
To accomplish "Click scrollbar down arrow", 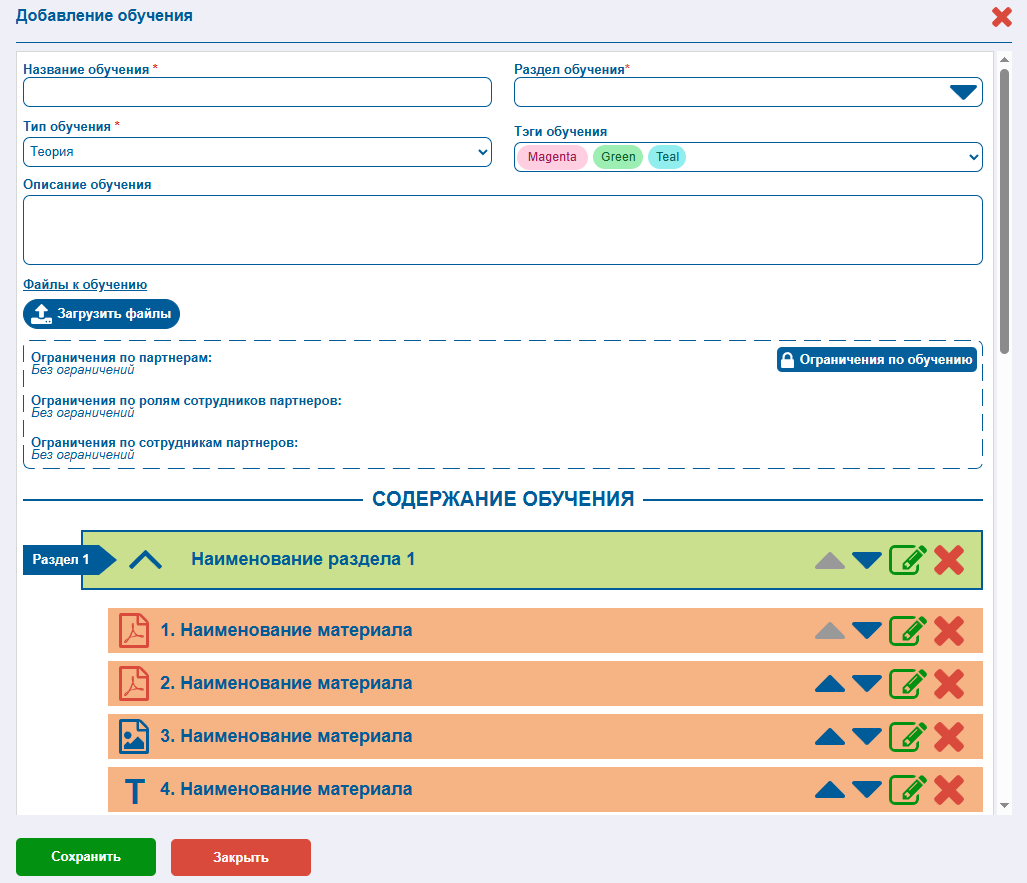I will pos(1004,806).
